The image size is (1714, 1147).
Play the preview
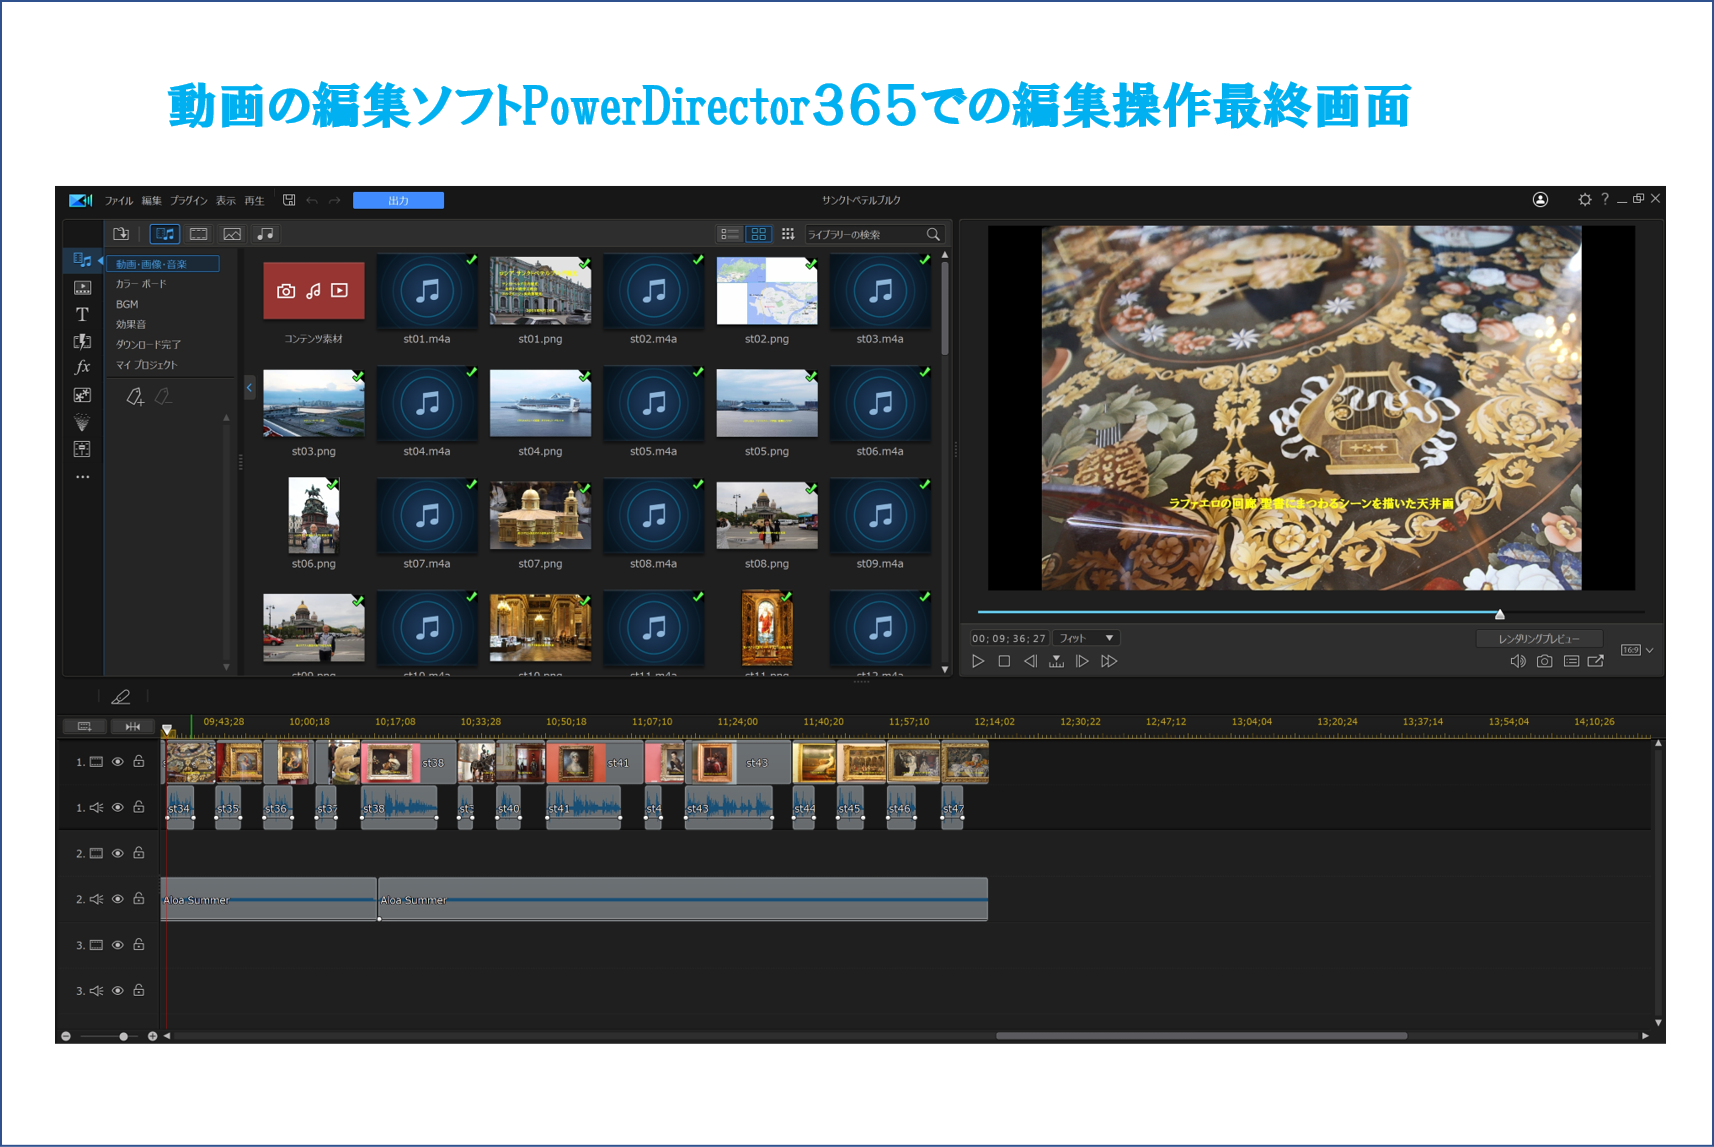click(x=978, y=661)
